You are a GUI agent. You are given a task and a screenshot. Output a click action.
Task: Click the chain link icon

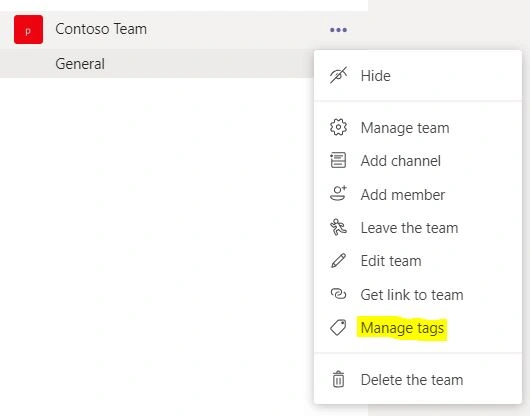338,294
